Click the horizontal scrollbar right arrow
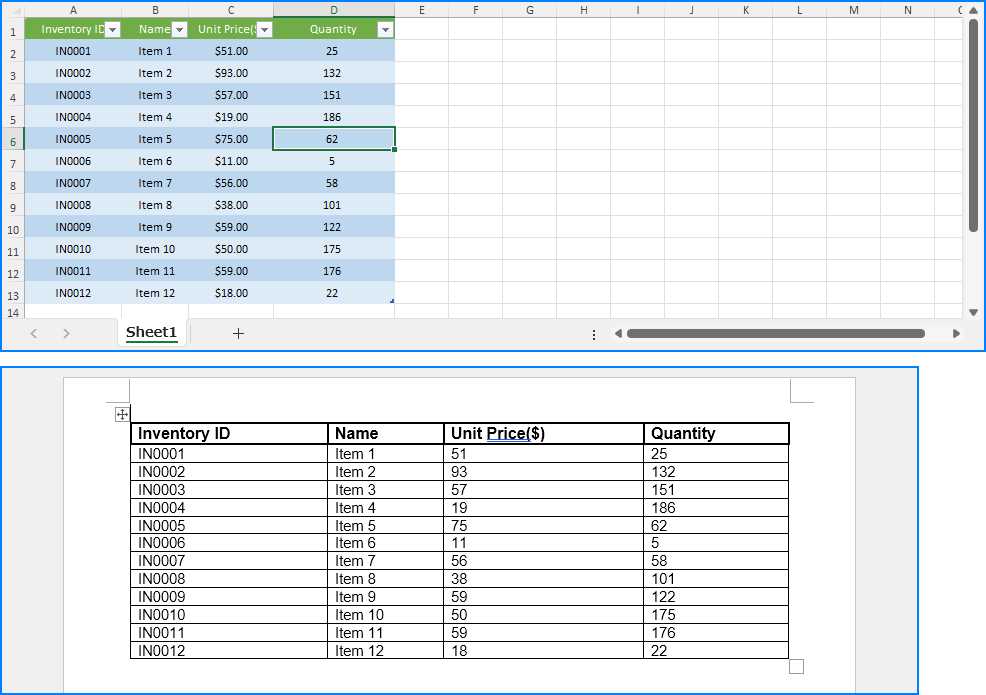This screenshot has width=986, height=695. pos(956,333)
